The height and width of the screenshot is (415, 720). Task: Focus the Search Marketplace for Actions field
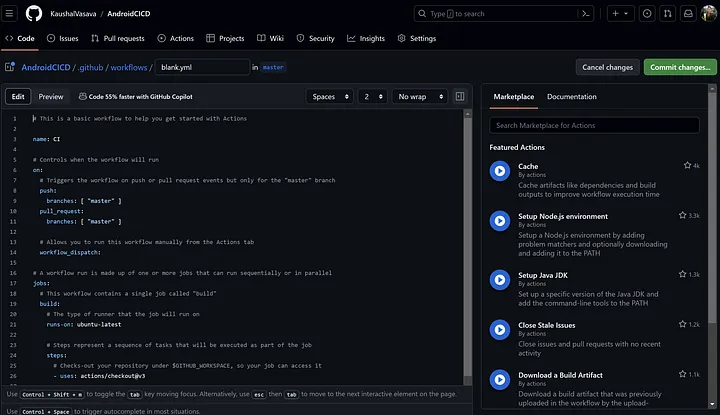point(594,125)
